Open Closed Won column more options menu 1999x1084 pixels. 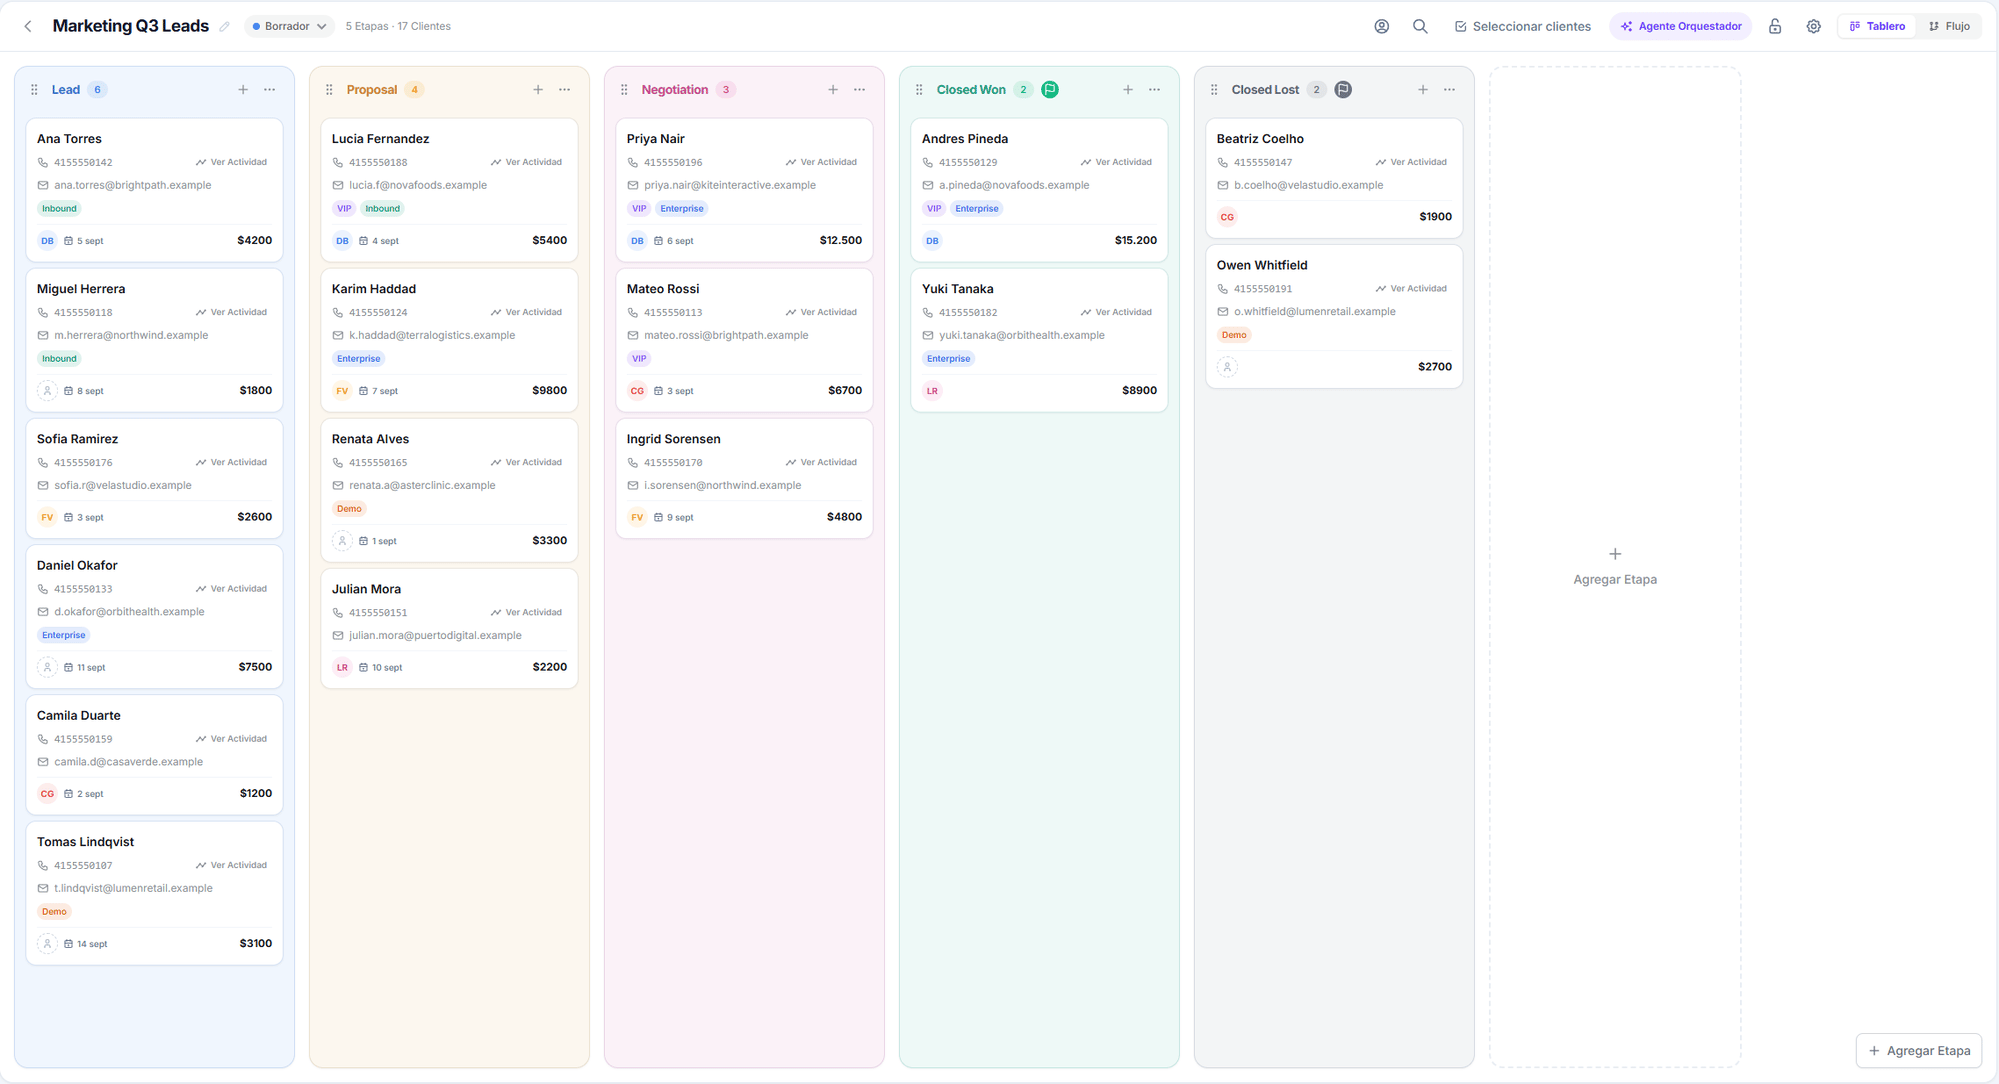[1155, 90]
